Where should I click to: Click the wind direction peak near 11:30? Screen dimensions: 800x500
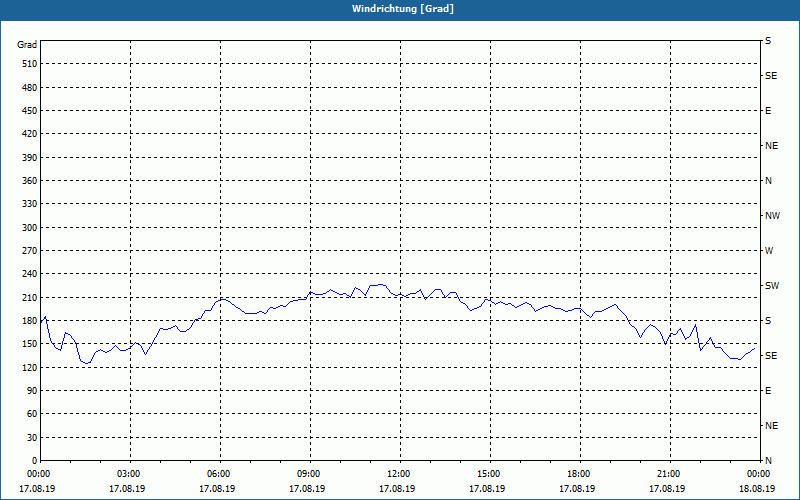coord(380,284)
